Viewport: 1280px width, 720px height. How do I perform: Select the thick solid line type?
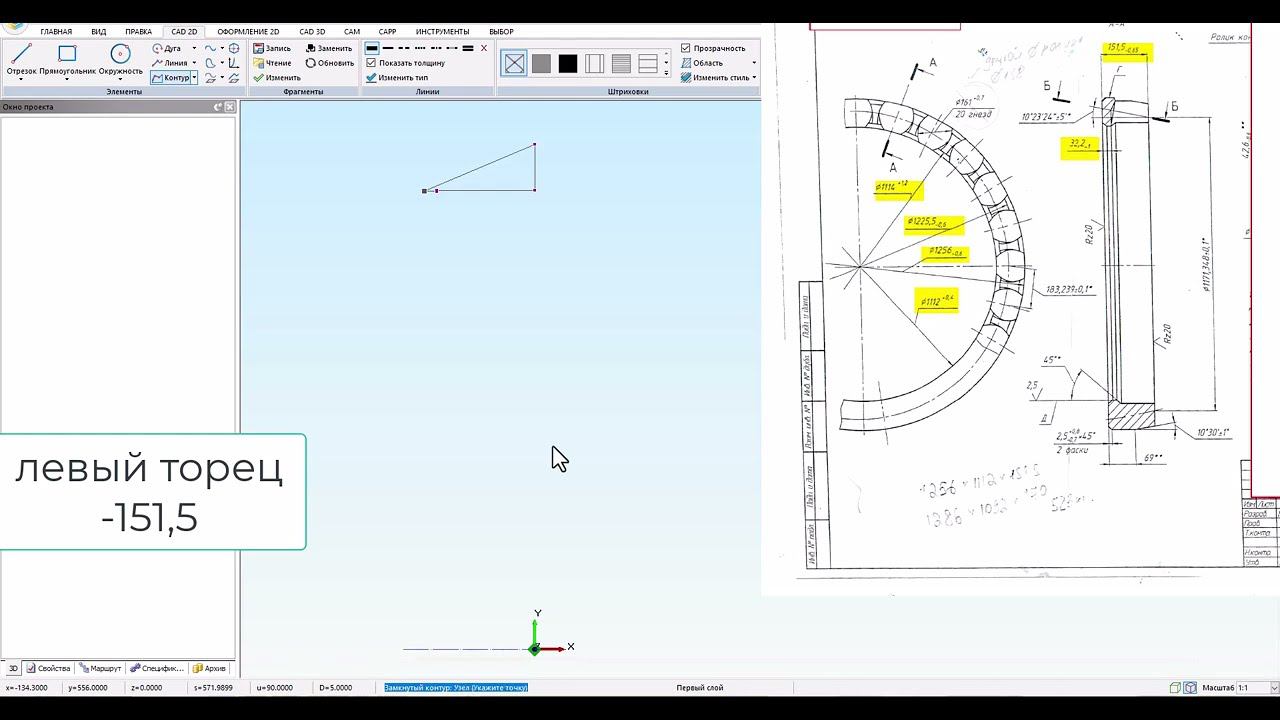pos(372,48)
